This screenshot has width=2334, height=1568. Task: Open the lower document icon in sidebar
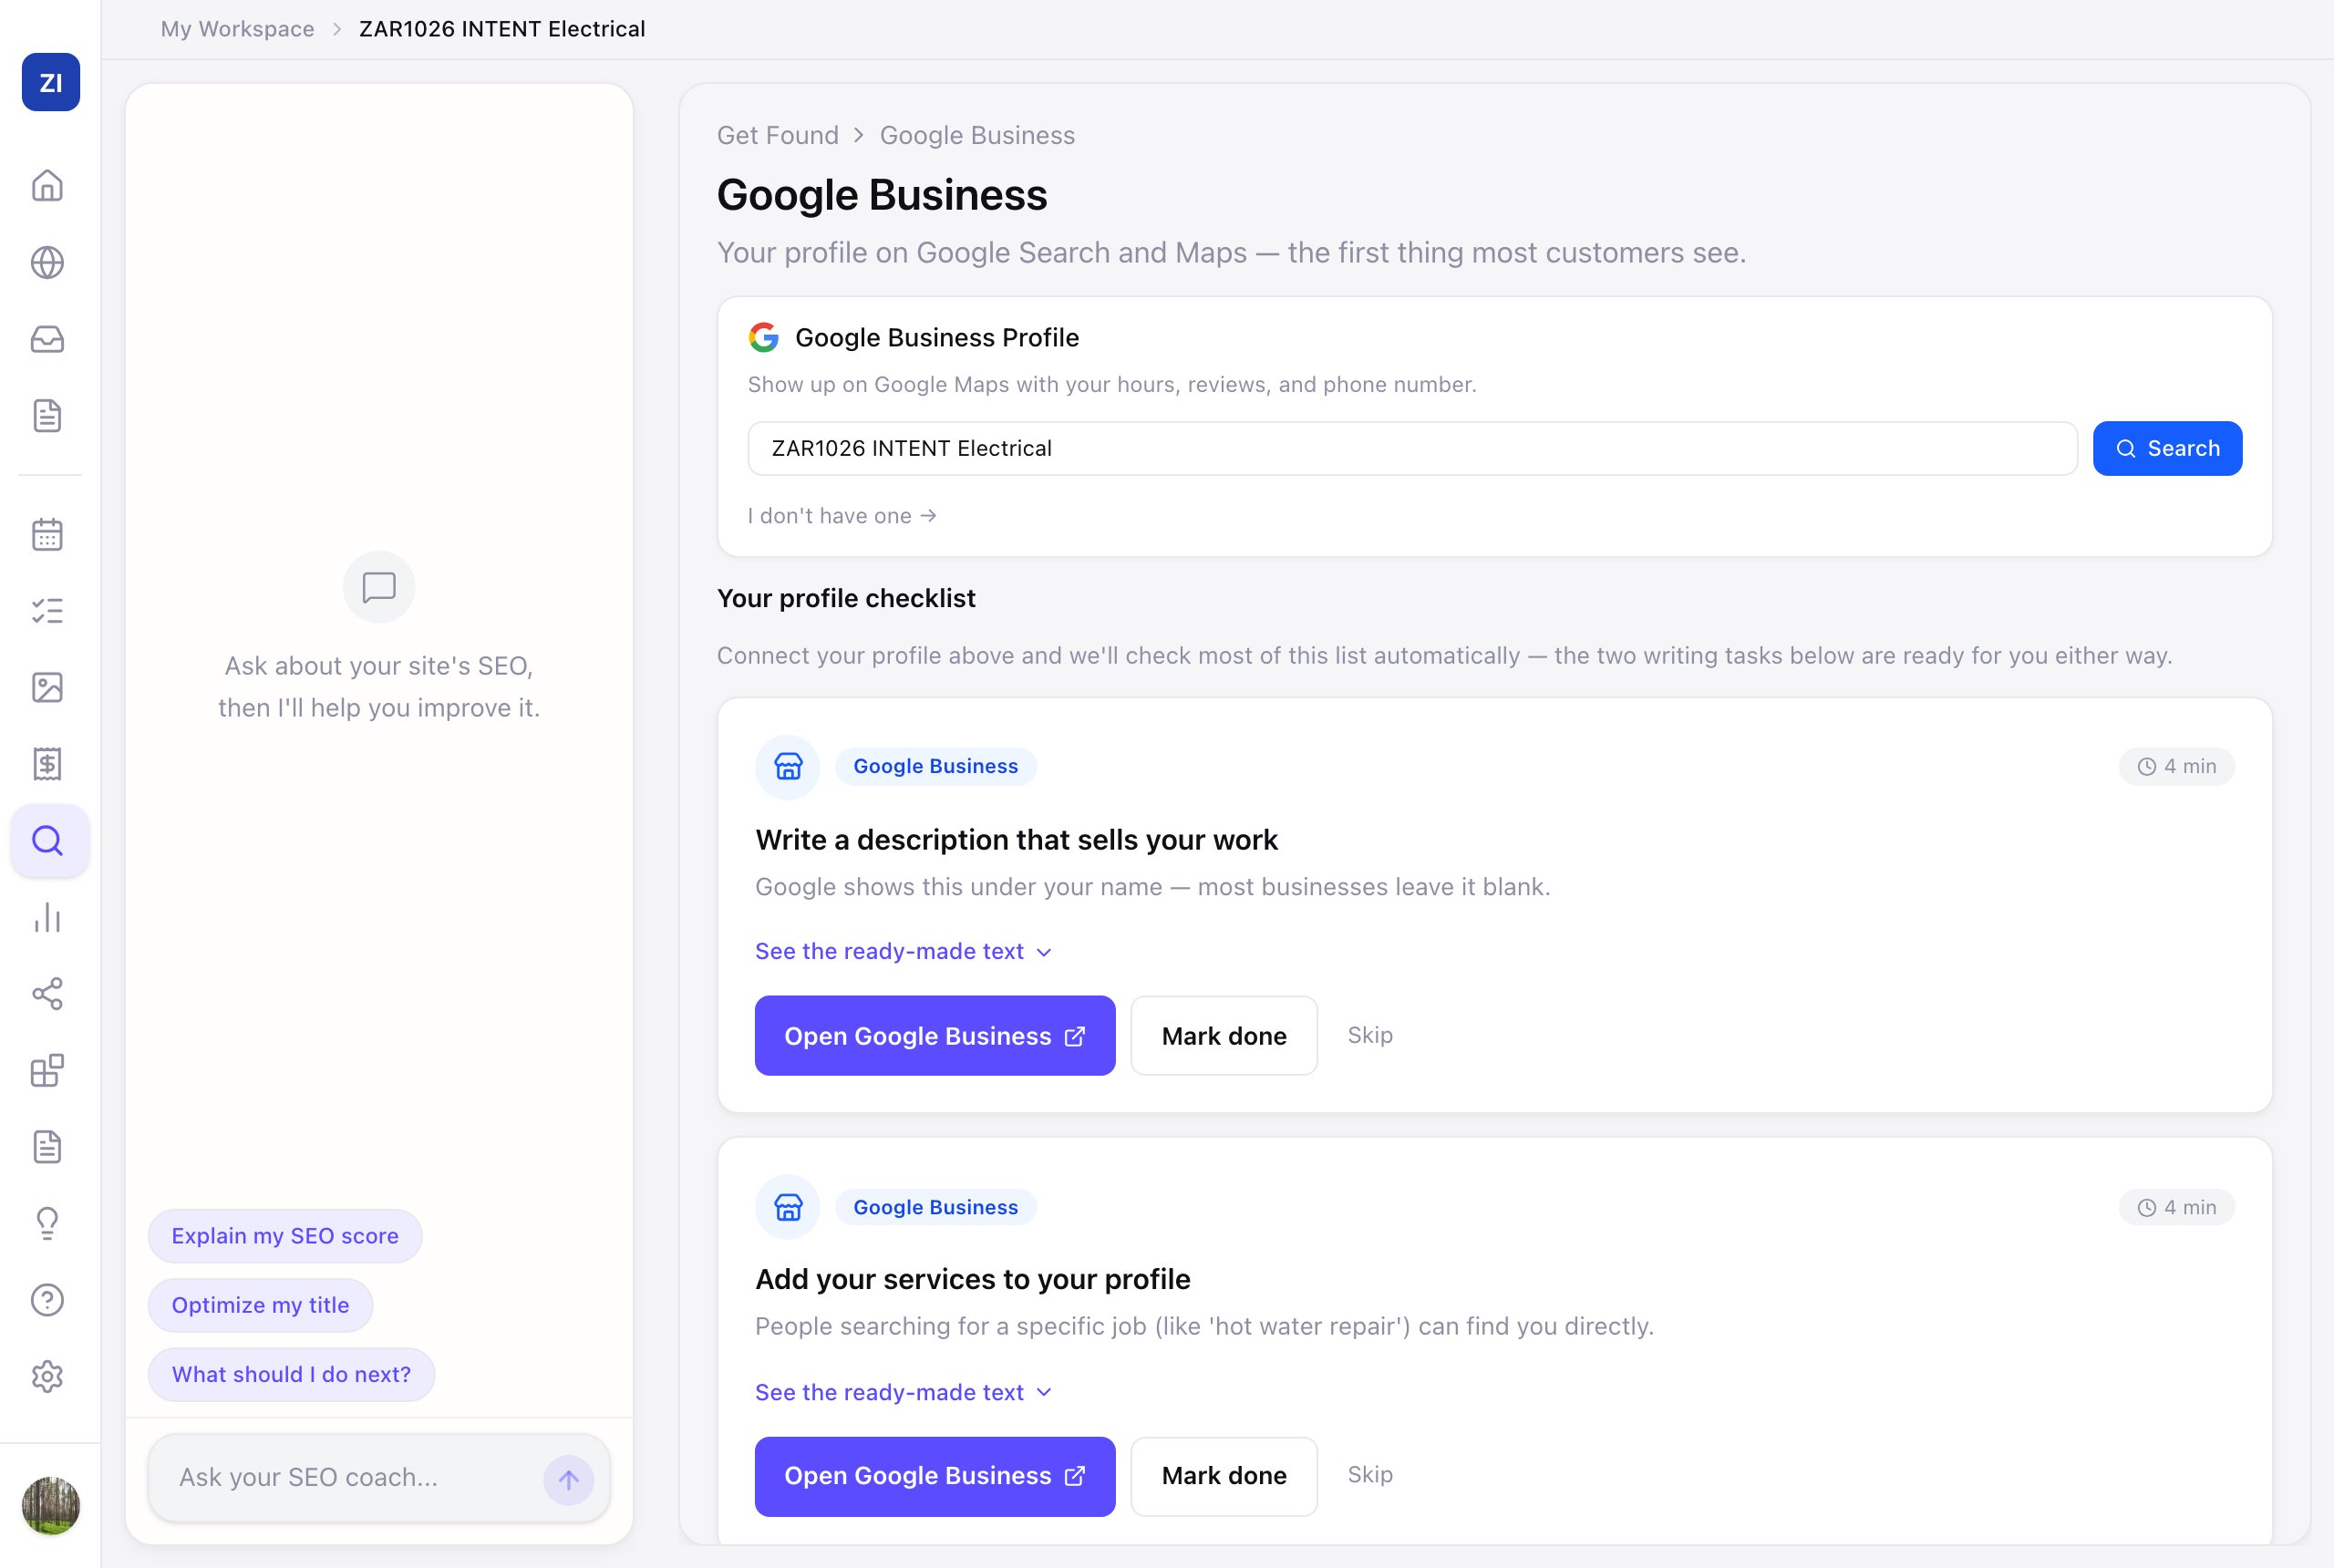tap(47, 1147)
